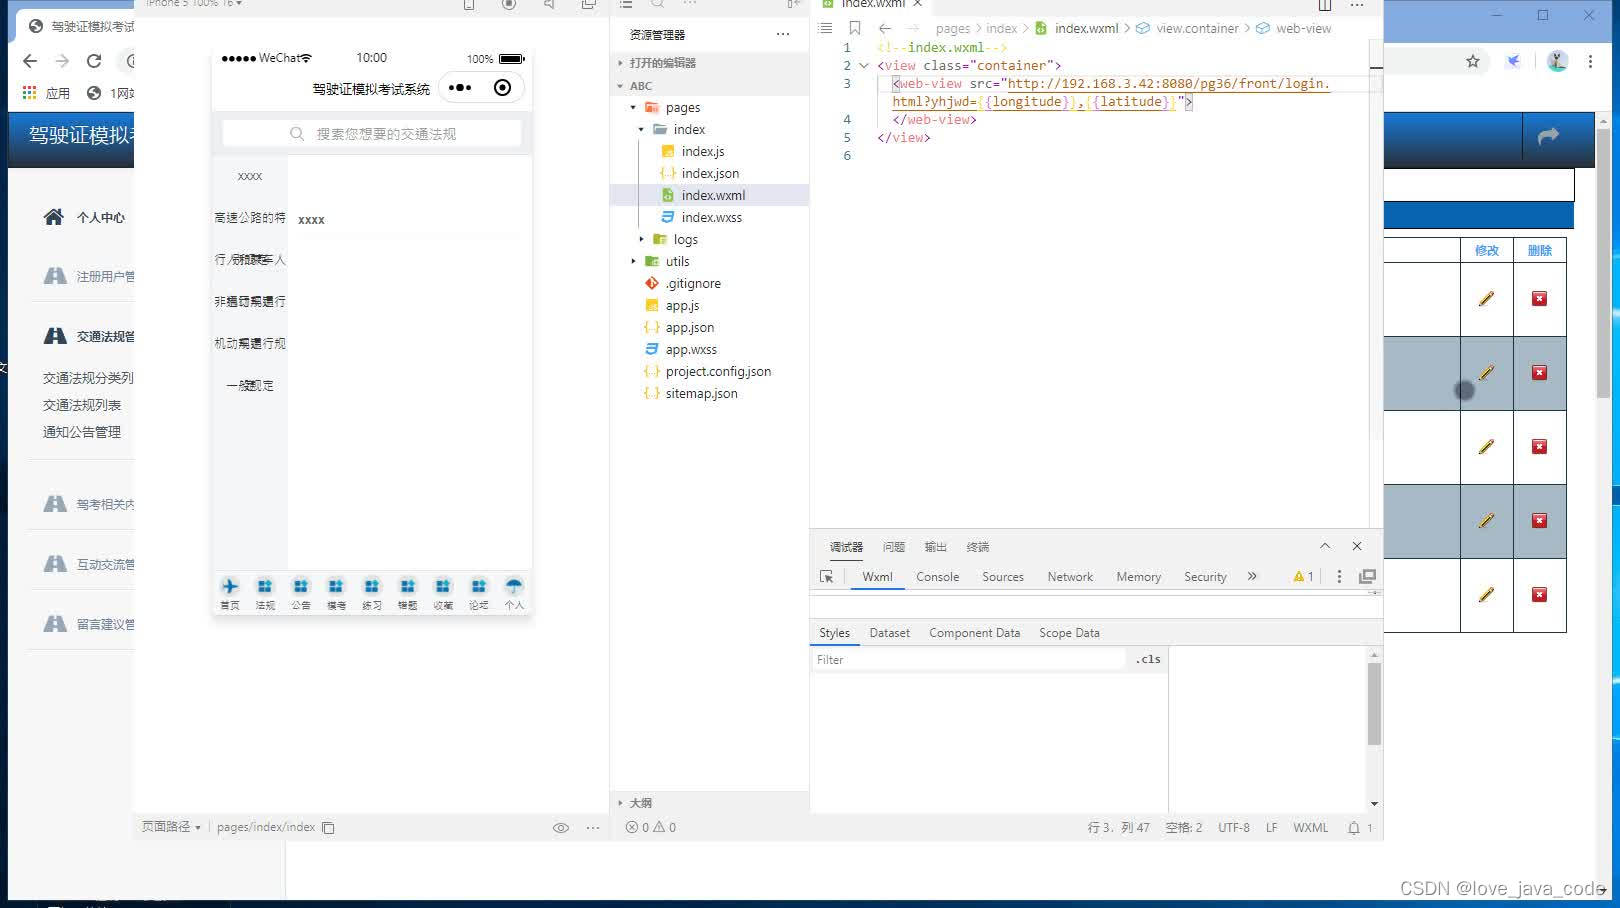The image size is (1620, 908).
Task: Click the red delete icon in last table row
Action: point(1539,595)
